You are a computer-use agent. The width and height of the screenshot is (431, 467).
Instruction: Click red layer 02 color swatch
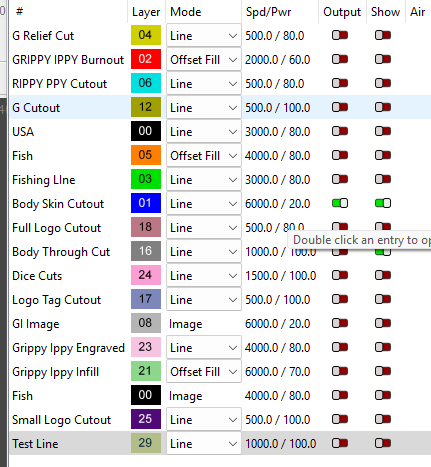click(146, 59)
